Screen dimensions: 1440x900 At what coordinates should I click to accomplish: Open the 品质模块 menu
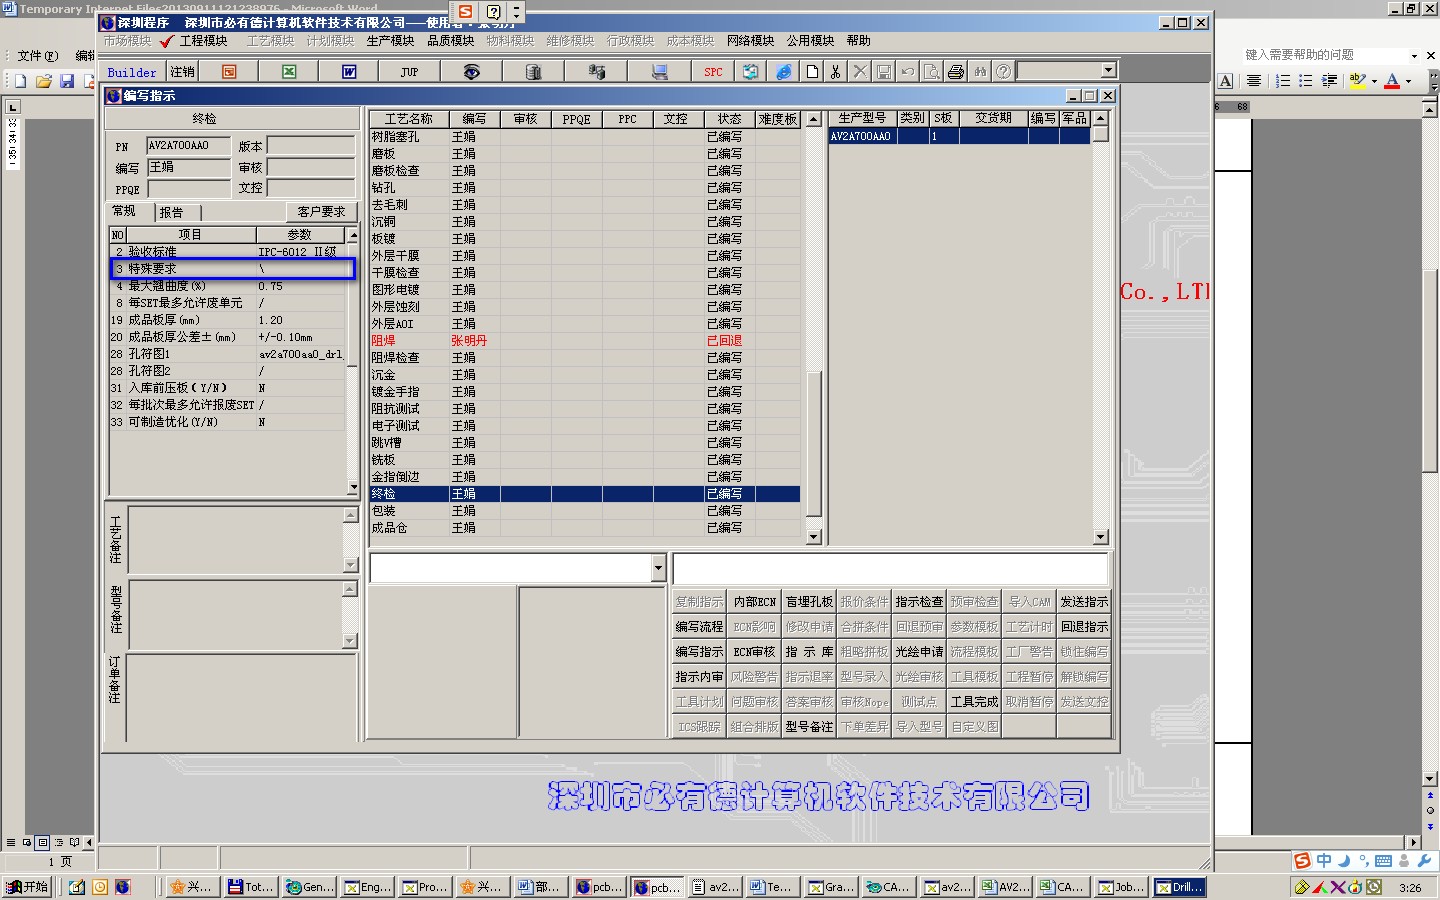coord(450,41)
